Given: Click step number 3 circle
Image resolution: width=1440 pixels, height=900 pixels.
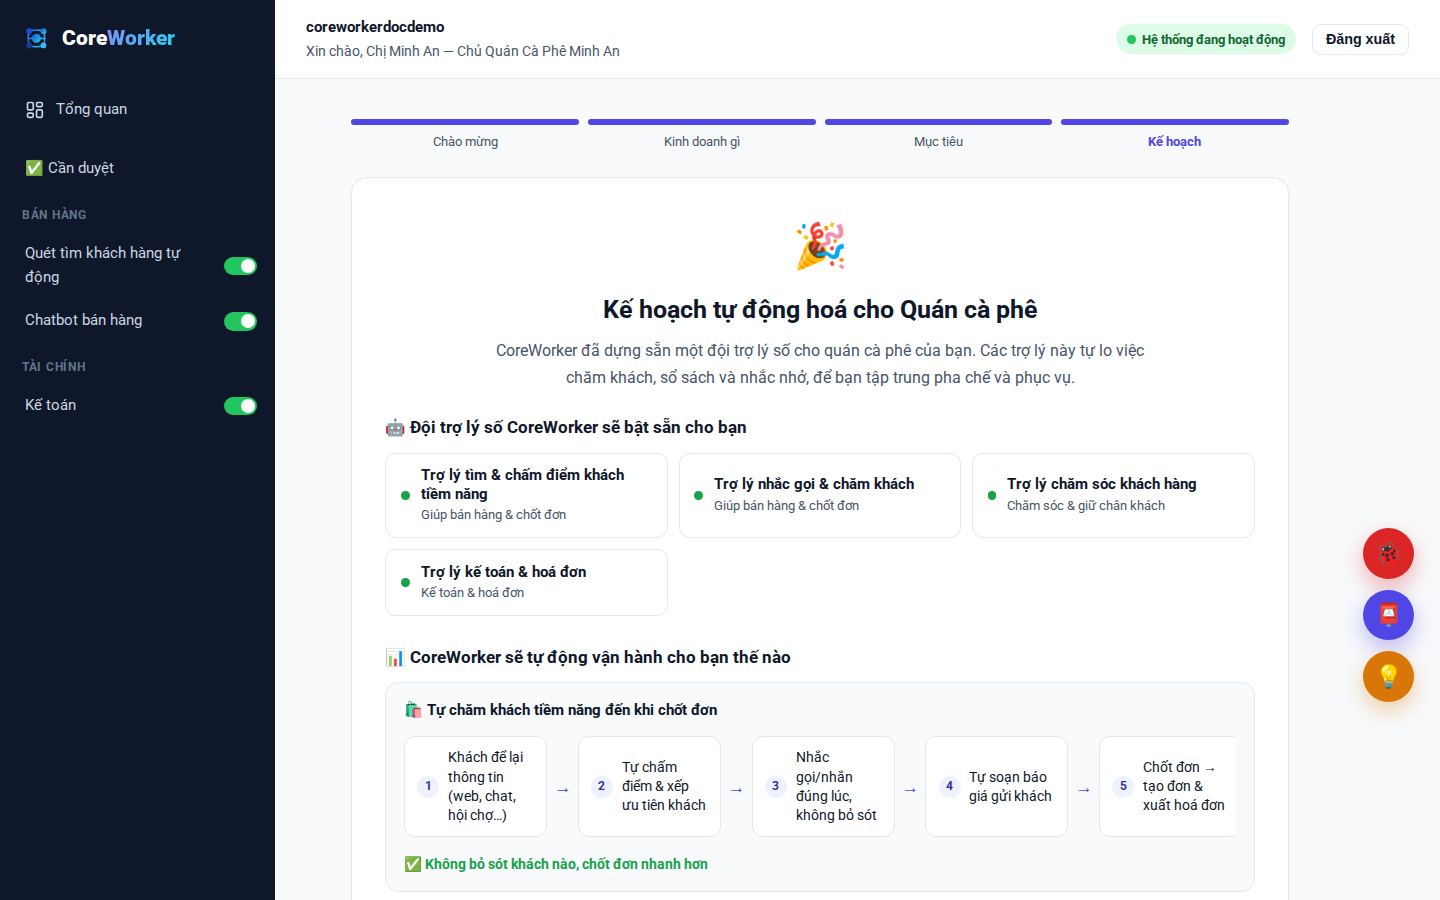Looking at the screenshot, I should click(775, 786).
